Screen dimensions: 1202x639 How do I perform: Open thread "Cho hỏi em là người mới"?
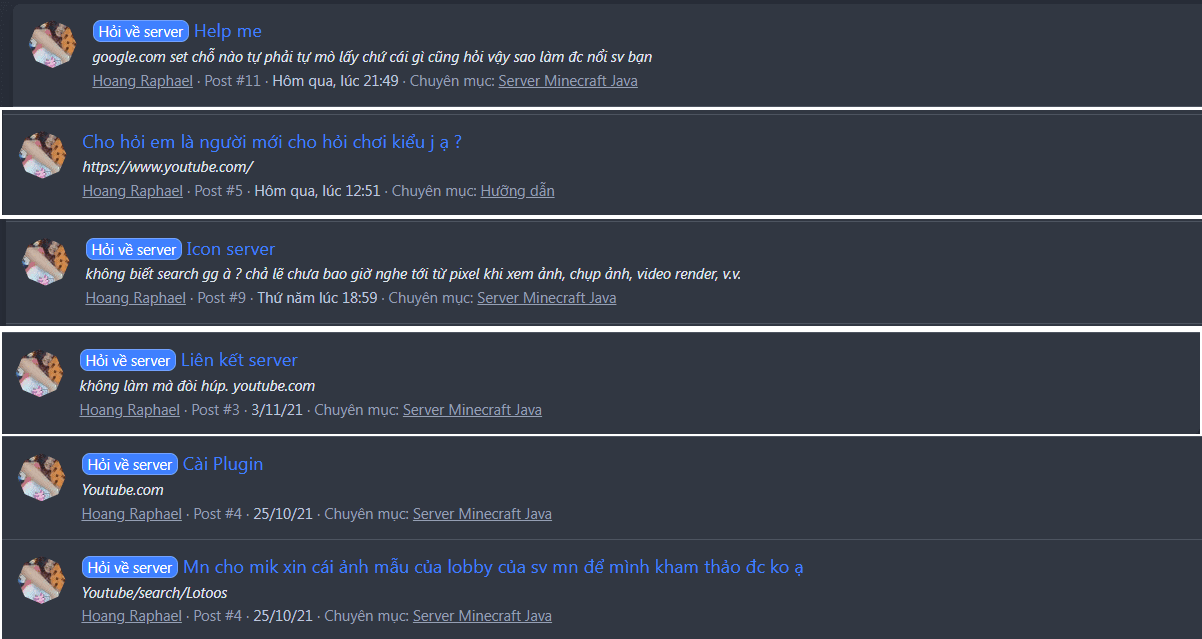pyautogui.click(x=271, y=142)
